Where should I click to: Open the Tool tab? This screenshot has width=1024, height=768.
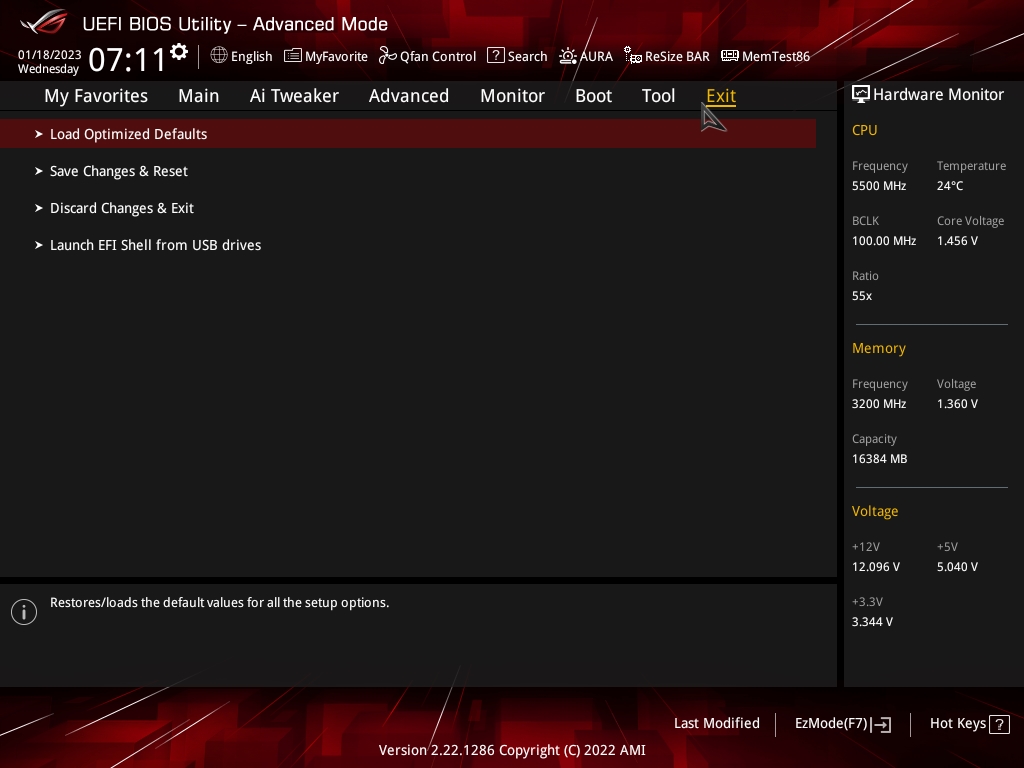(658, 96)
